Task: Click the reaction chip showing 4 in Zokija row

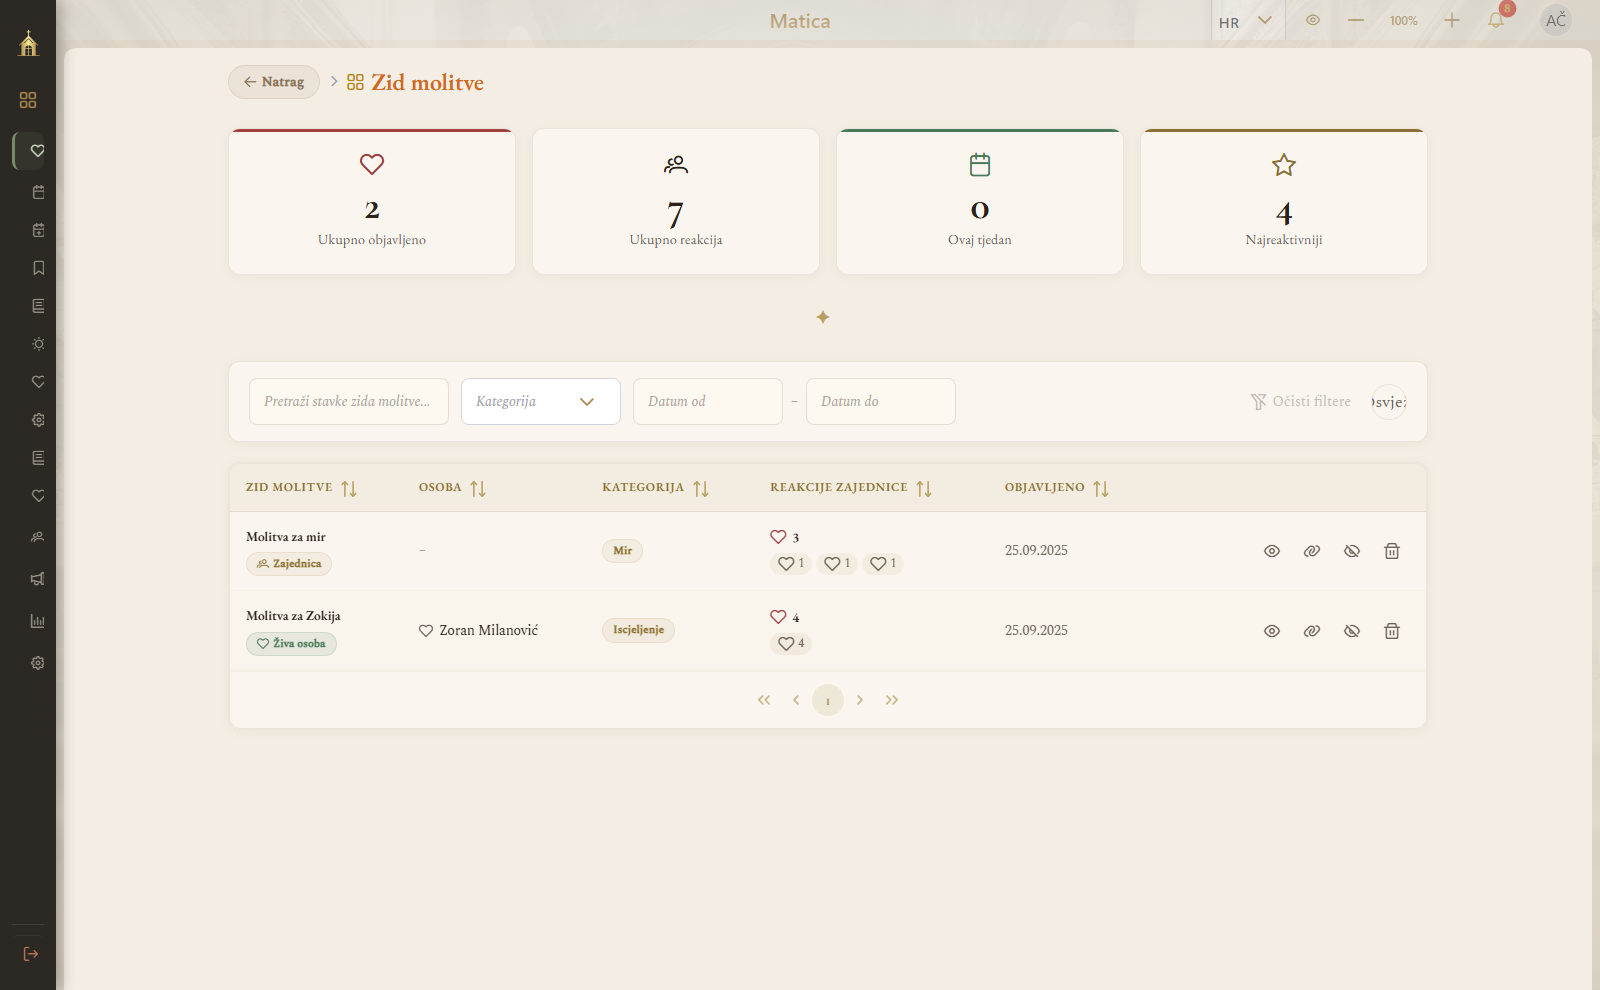Action: [791, 644]
